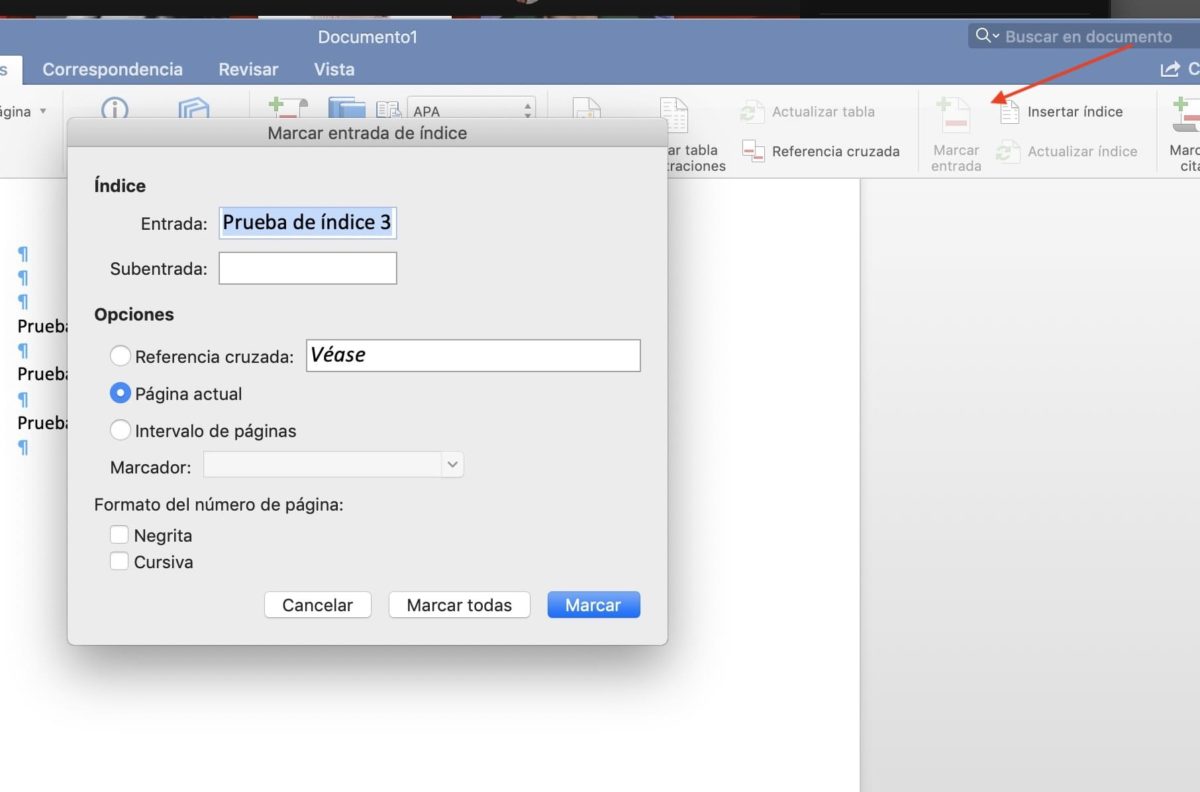Click inside the Subentrada input field
This screenshot has height=792, width=1200.
[307, 267]
